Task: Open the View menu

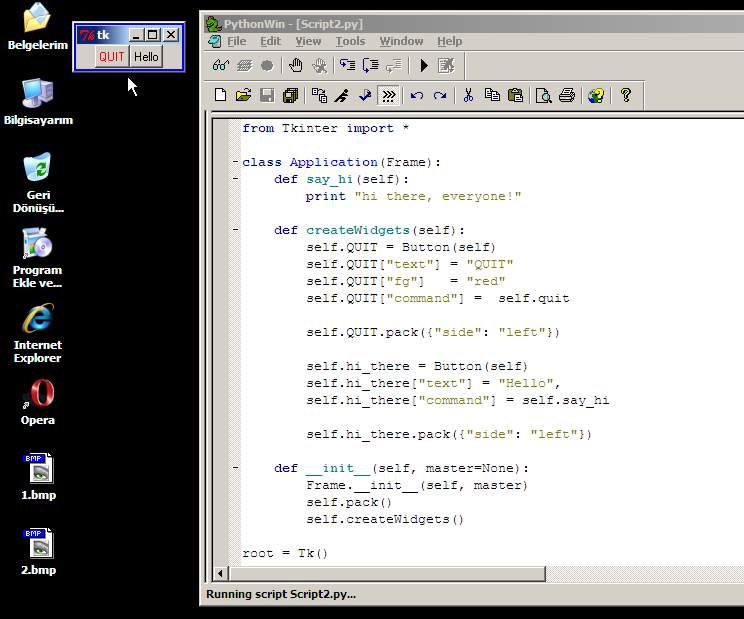Action: pyautogui.click(x=308, y=41)
